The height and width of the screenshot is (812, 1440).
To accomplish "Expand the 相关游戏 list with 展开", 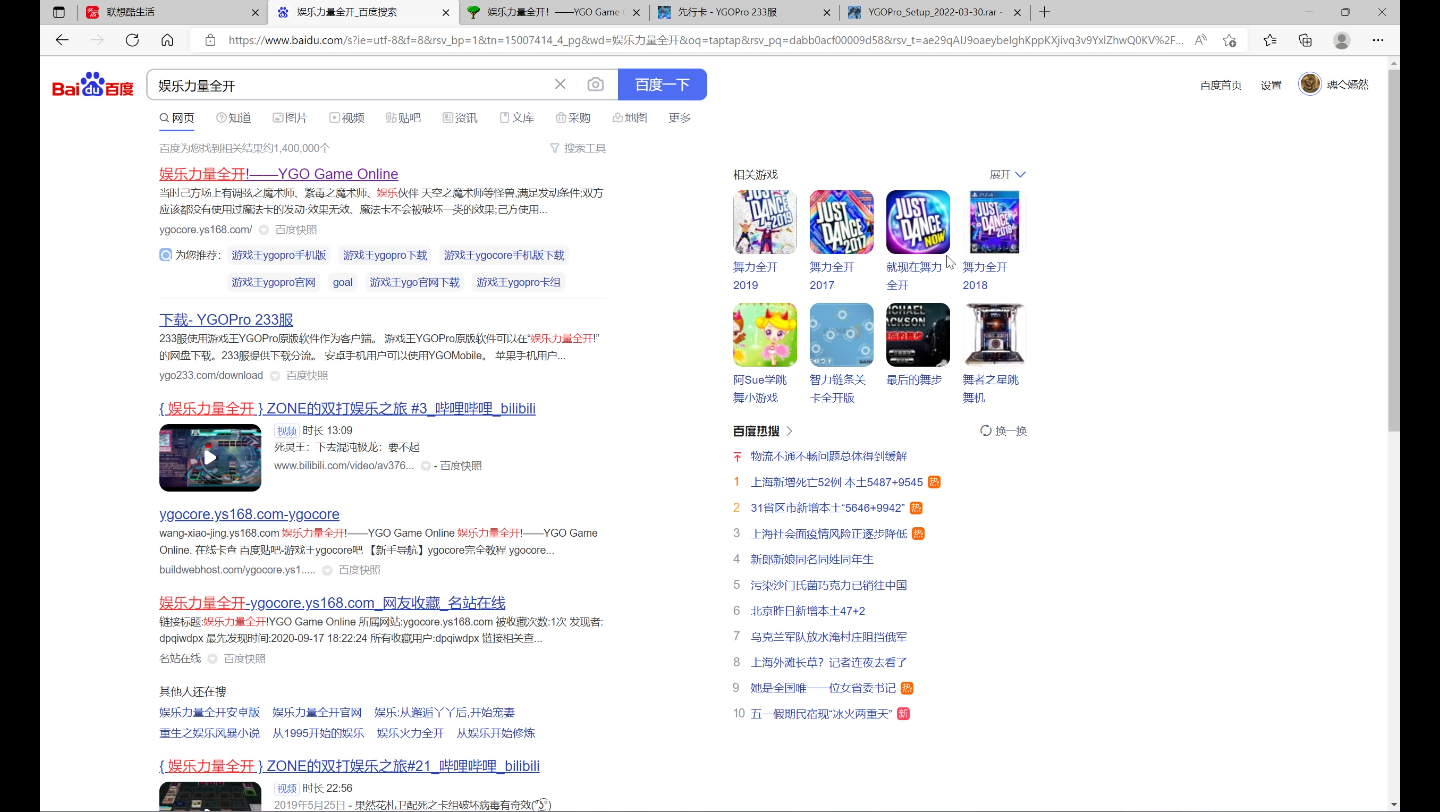I will click(x=1008, y=175).
